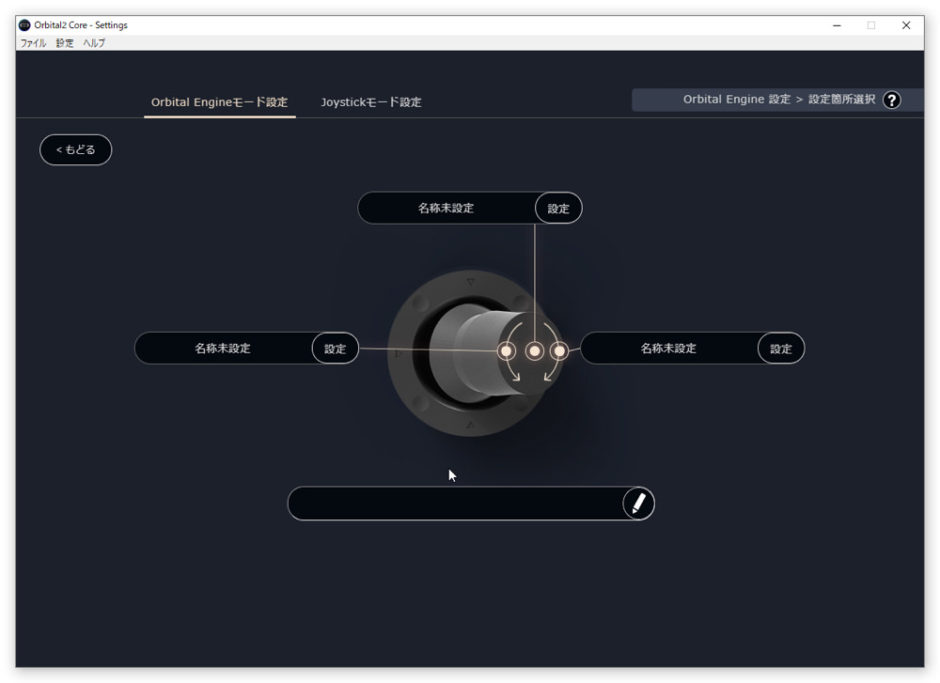Go back with the もどる button
940x683 pixels.
point(76,150)
